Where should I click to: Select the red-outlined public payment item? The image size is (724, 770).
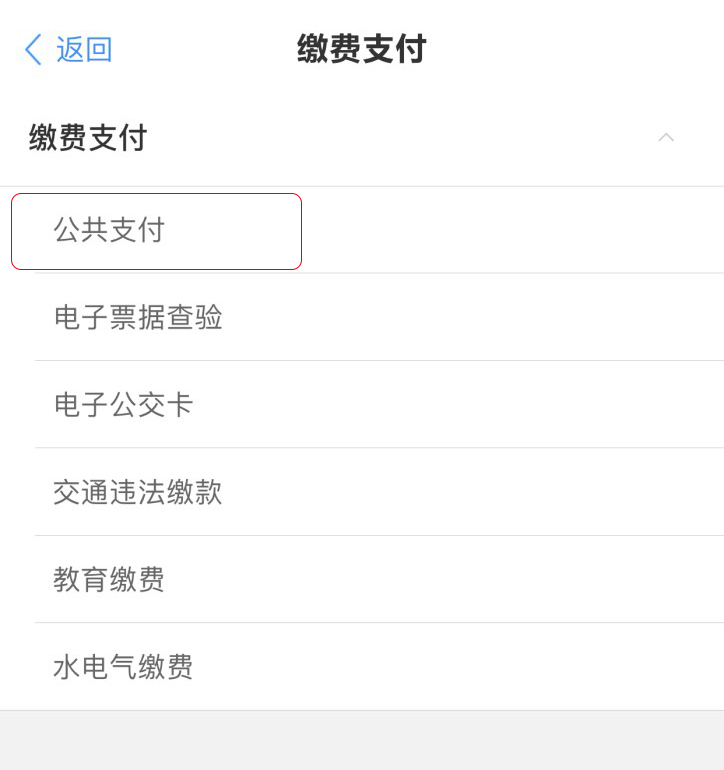click(156, 231)
